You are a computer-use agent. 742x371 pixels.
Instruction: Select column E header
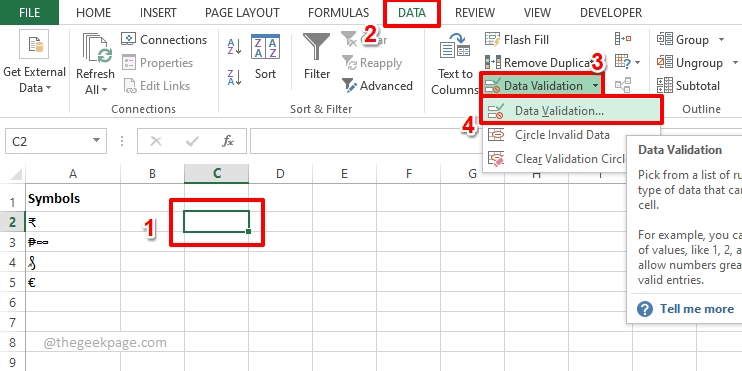[x=344, y=174]
